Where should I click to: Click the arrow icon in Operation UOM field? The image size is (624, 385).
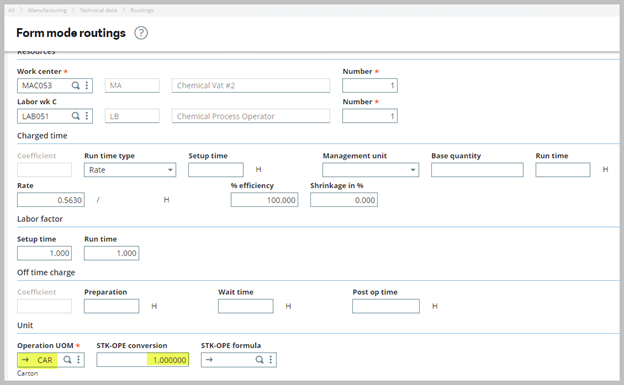25,360
